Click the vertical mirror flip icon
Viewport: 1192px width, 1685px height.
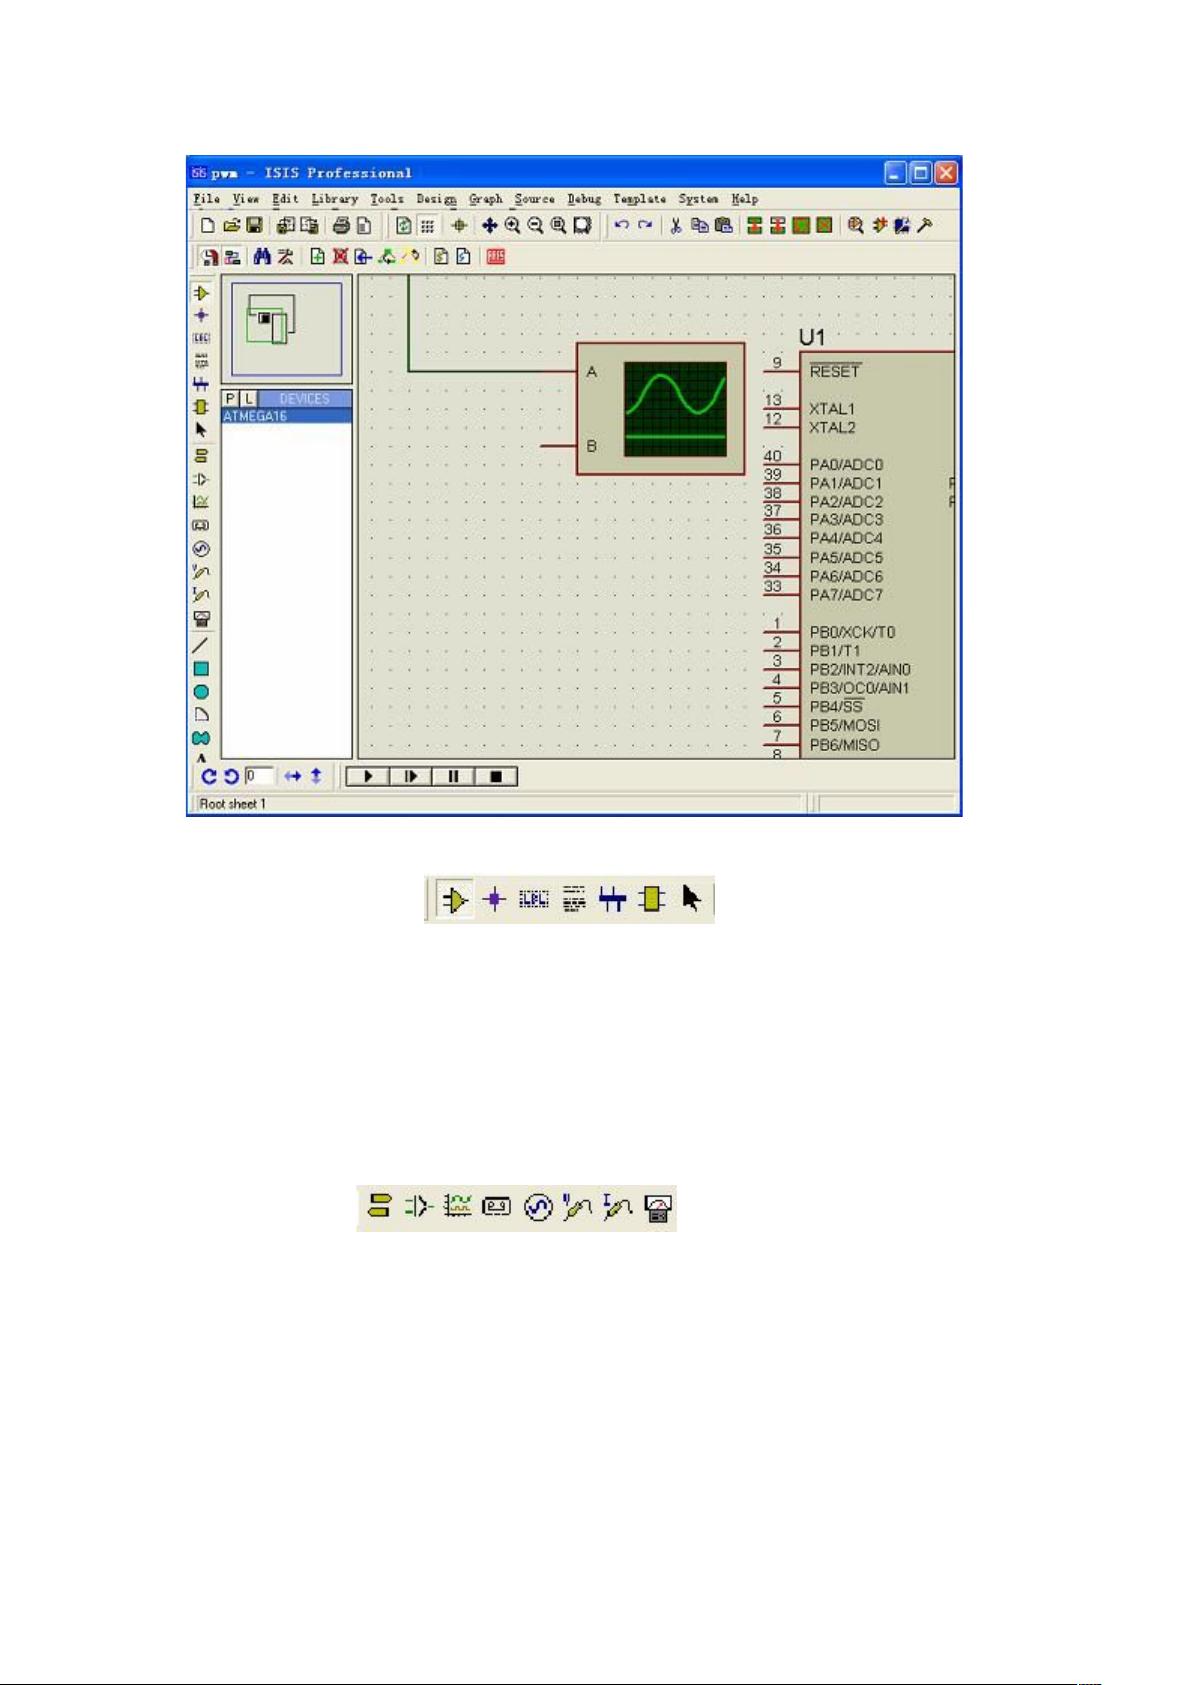click(x=316, y=776)
